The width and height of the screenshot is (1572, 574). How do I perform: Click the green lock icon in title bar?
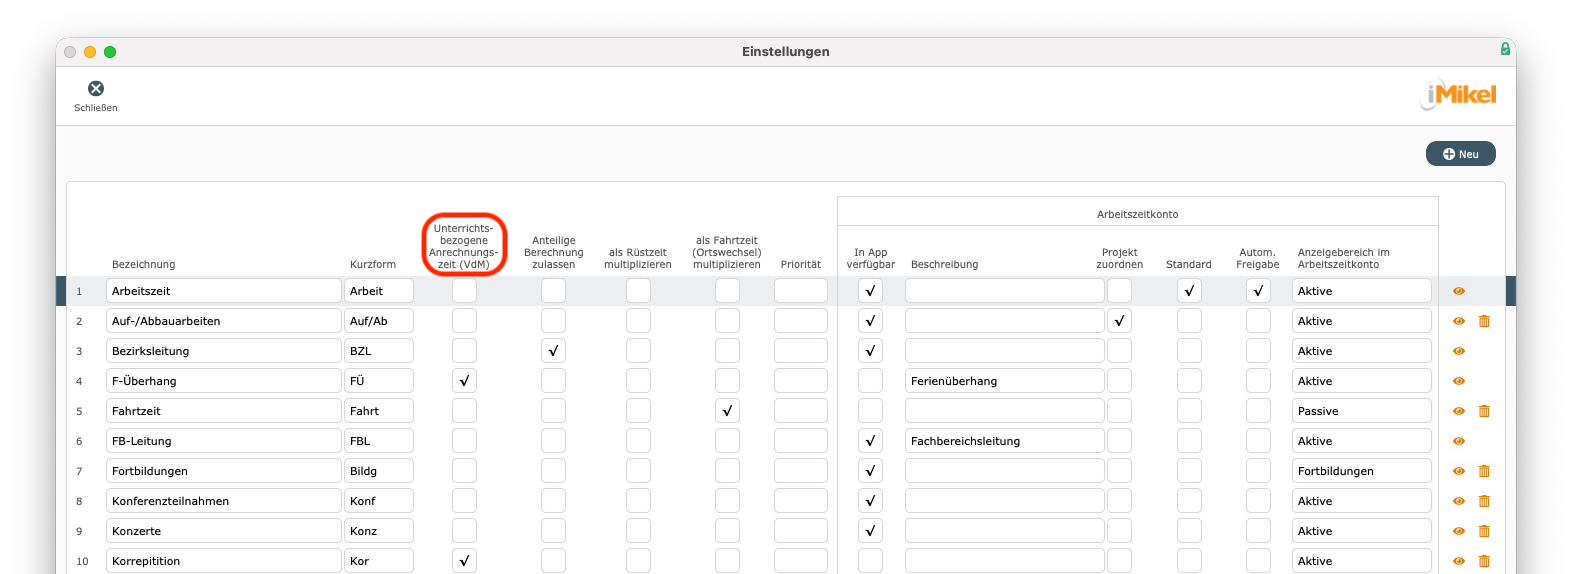point(1505,49)
